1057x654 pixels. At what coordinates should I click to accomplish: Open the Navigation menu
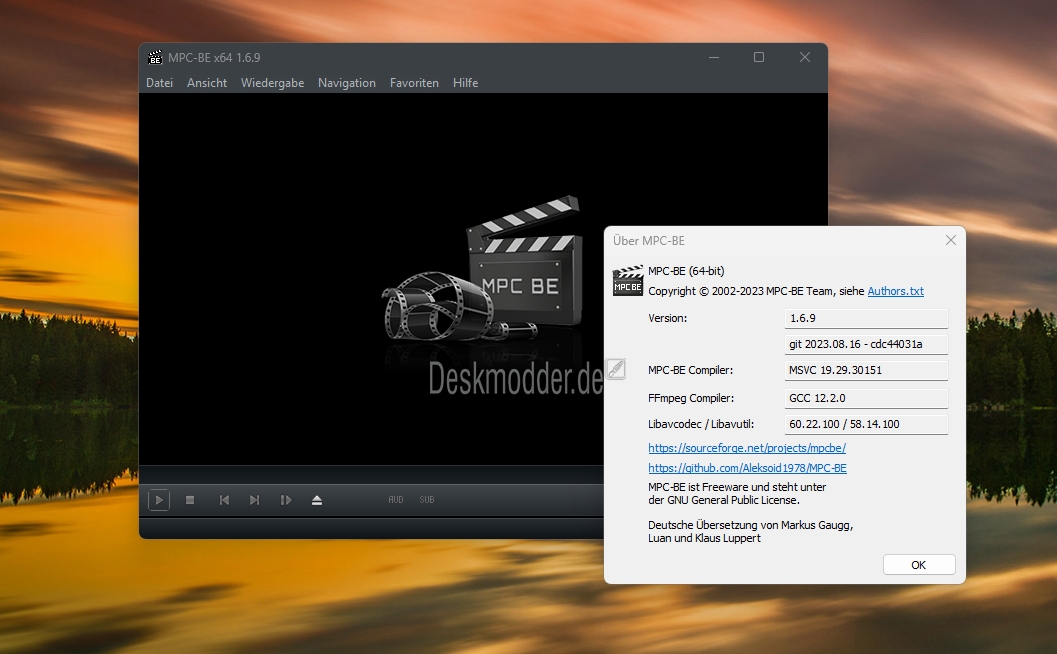coord(346,83)
